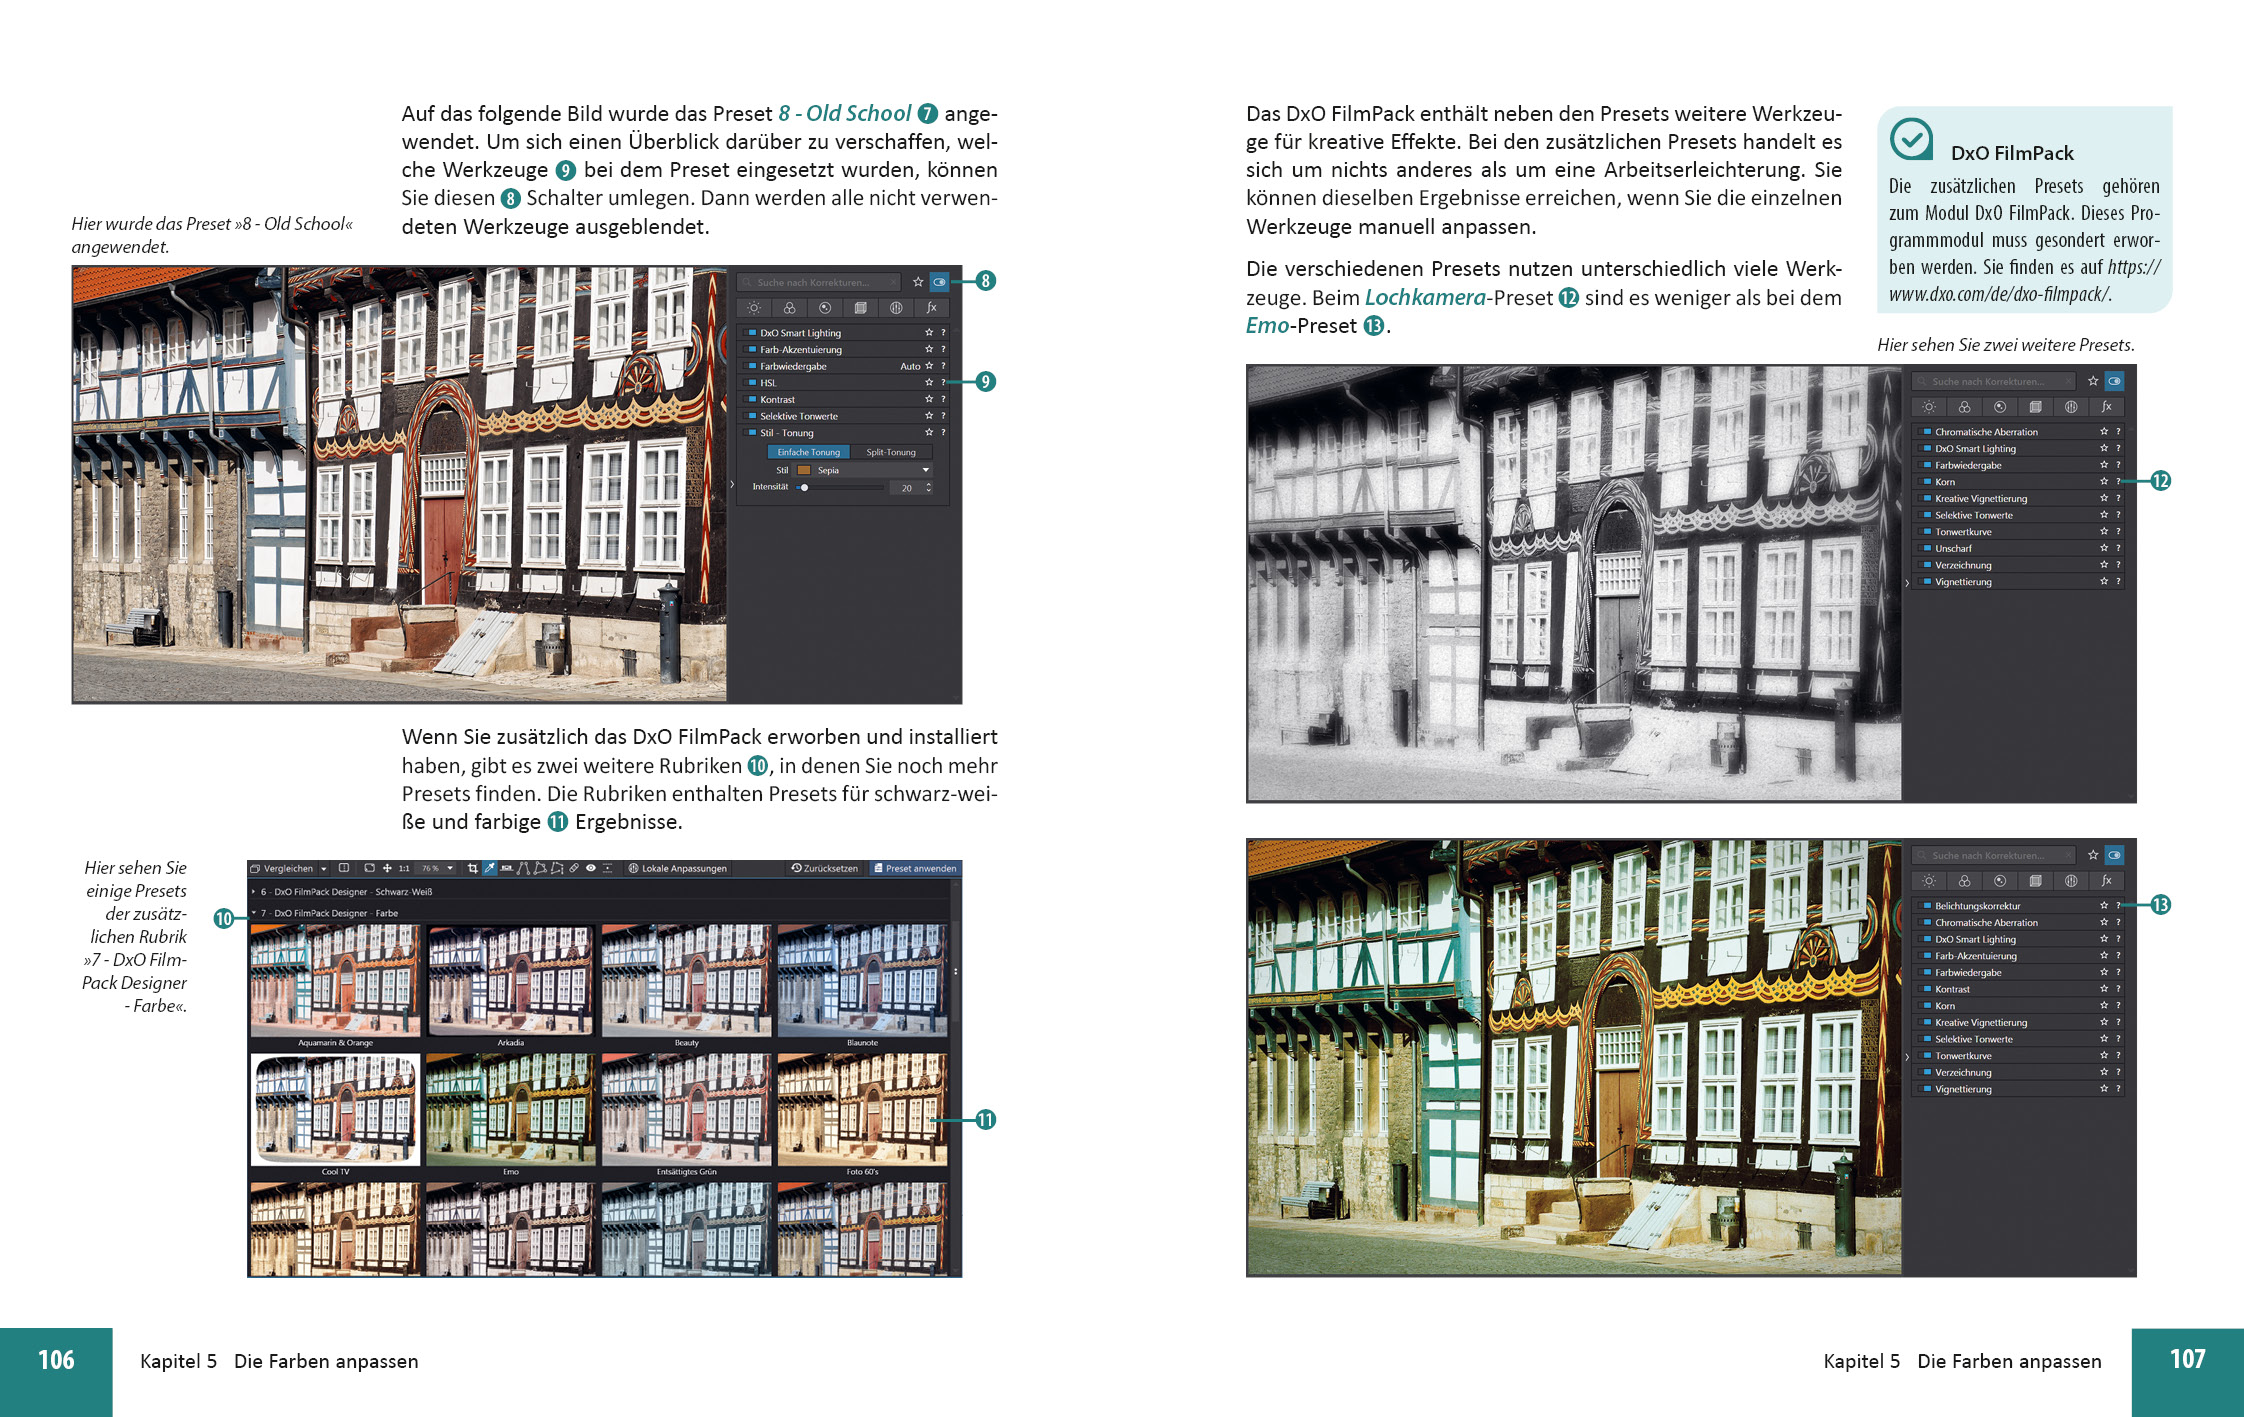Click the Preset anwenden button

coord(914,868)
